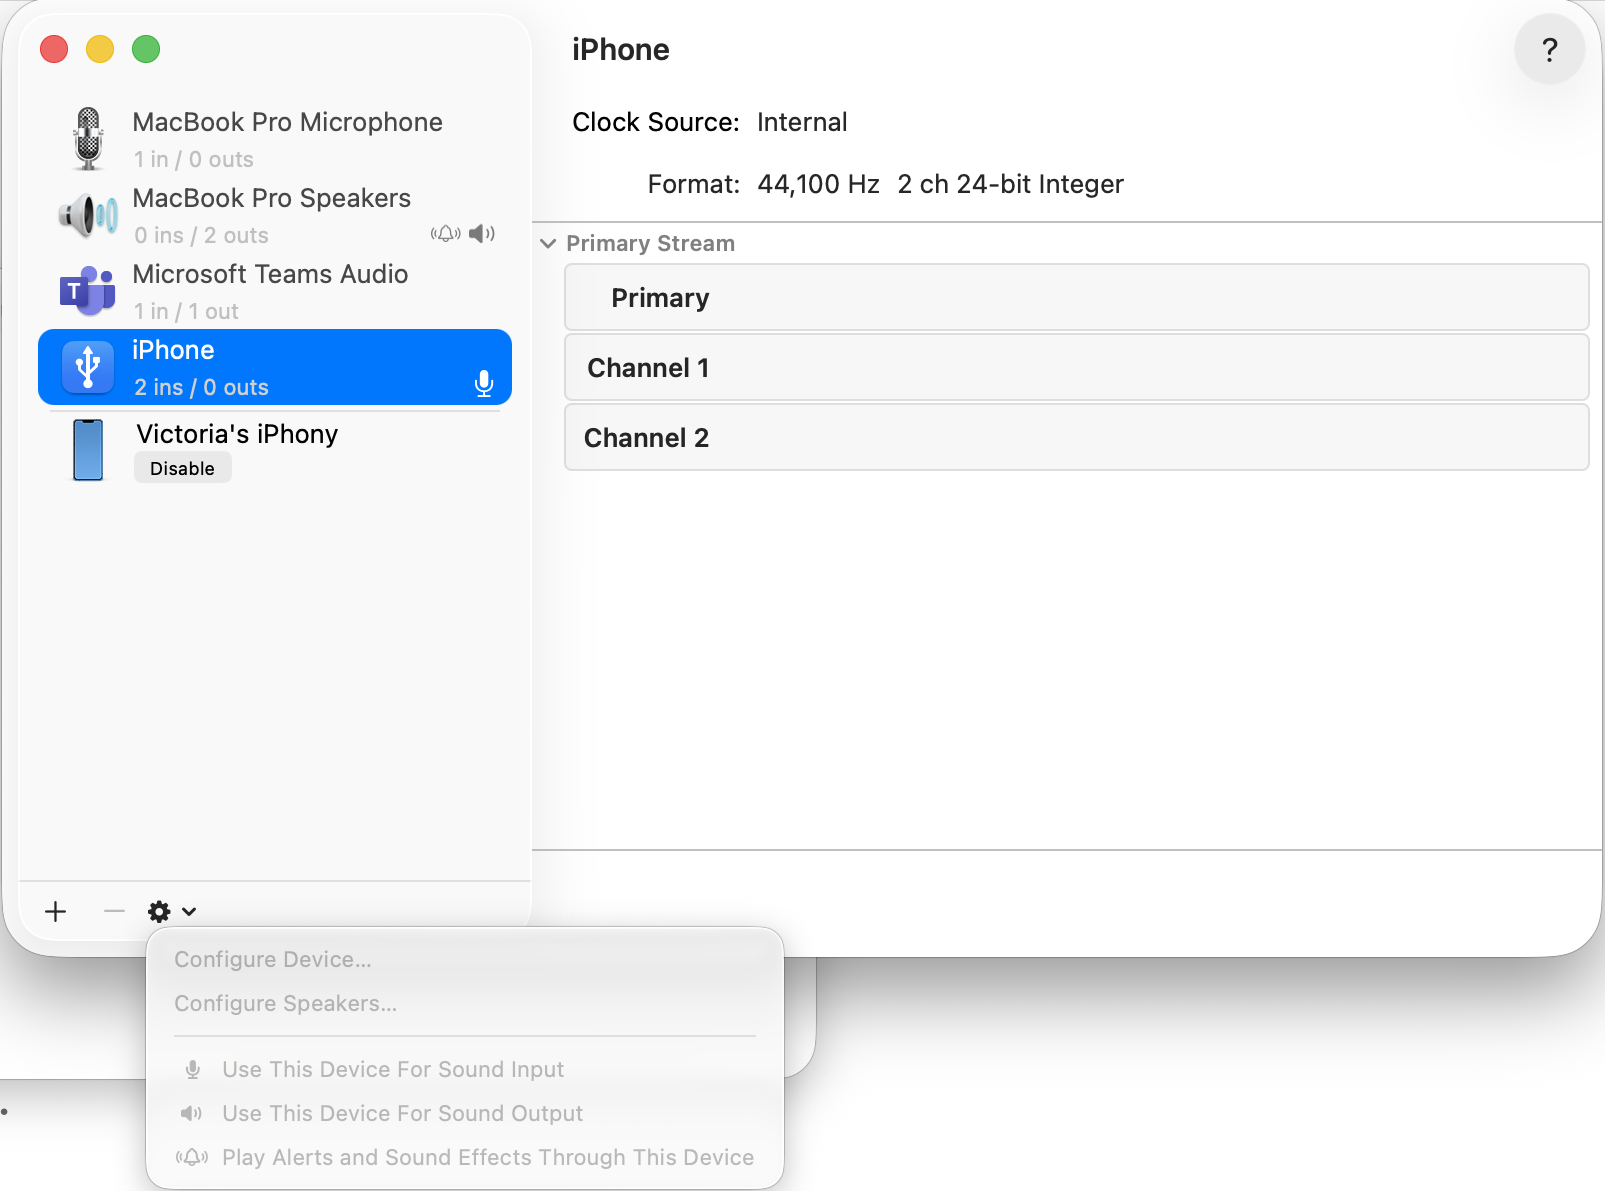The image size is (1605, 1191).
Task: Click the Channel 2 row
Action: coord(1077,437)
